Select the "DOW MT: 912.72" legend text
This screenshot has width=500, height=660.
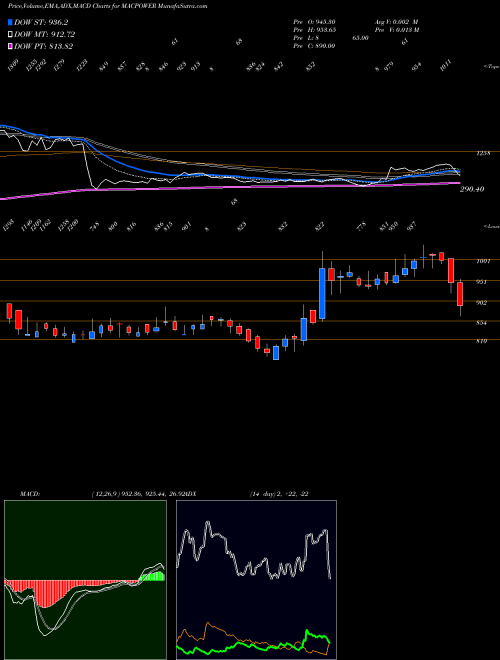tap(45, 35)
